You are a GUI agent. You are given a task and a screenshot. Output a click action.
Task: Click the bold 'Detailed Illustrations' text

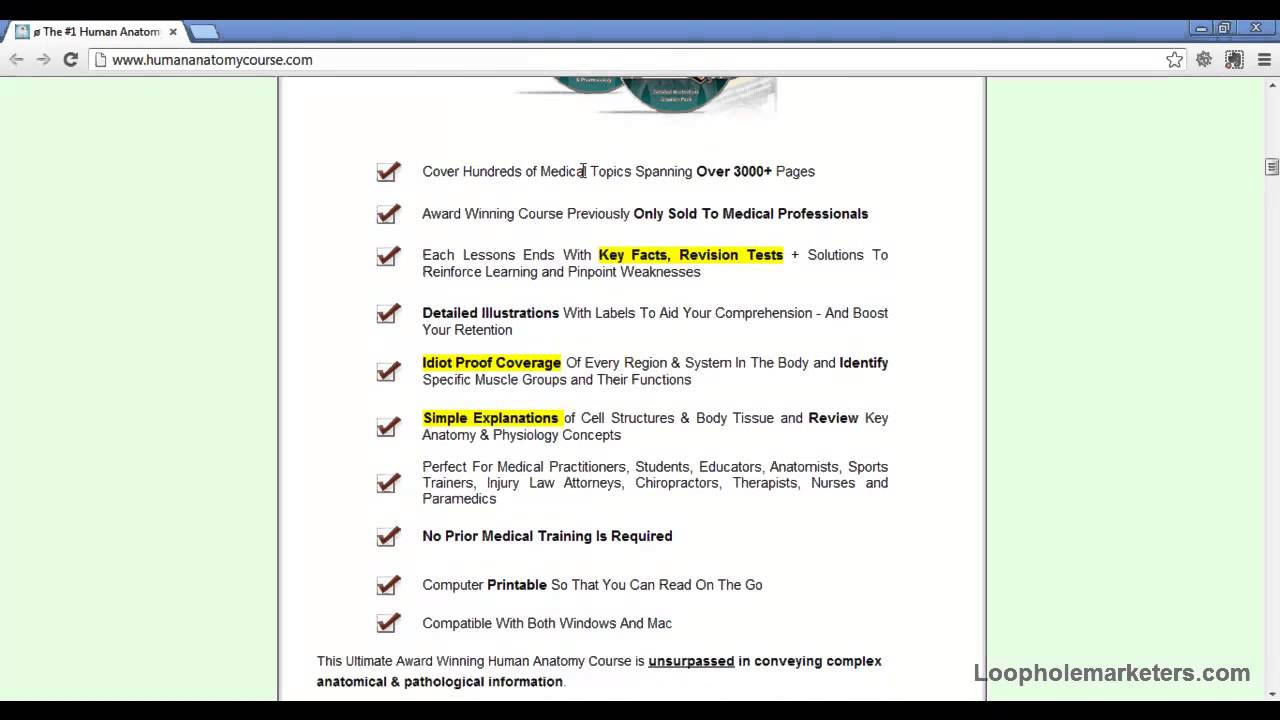pos(490,313)
